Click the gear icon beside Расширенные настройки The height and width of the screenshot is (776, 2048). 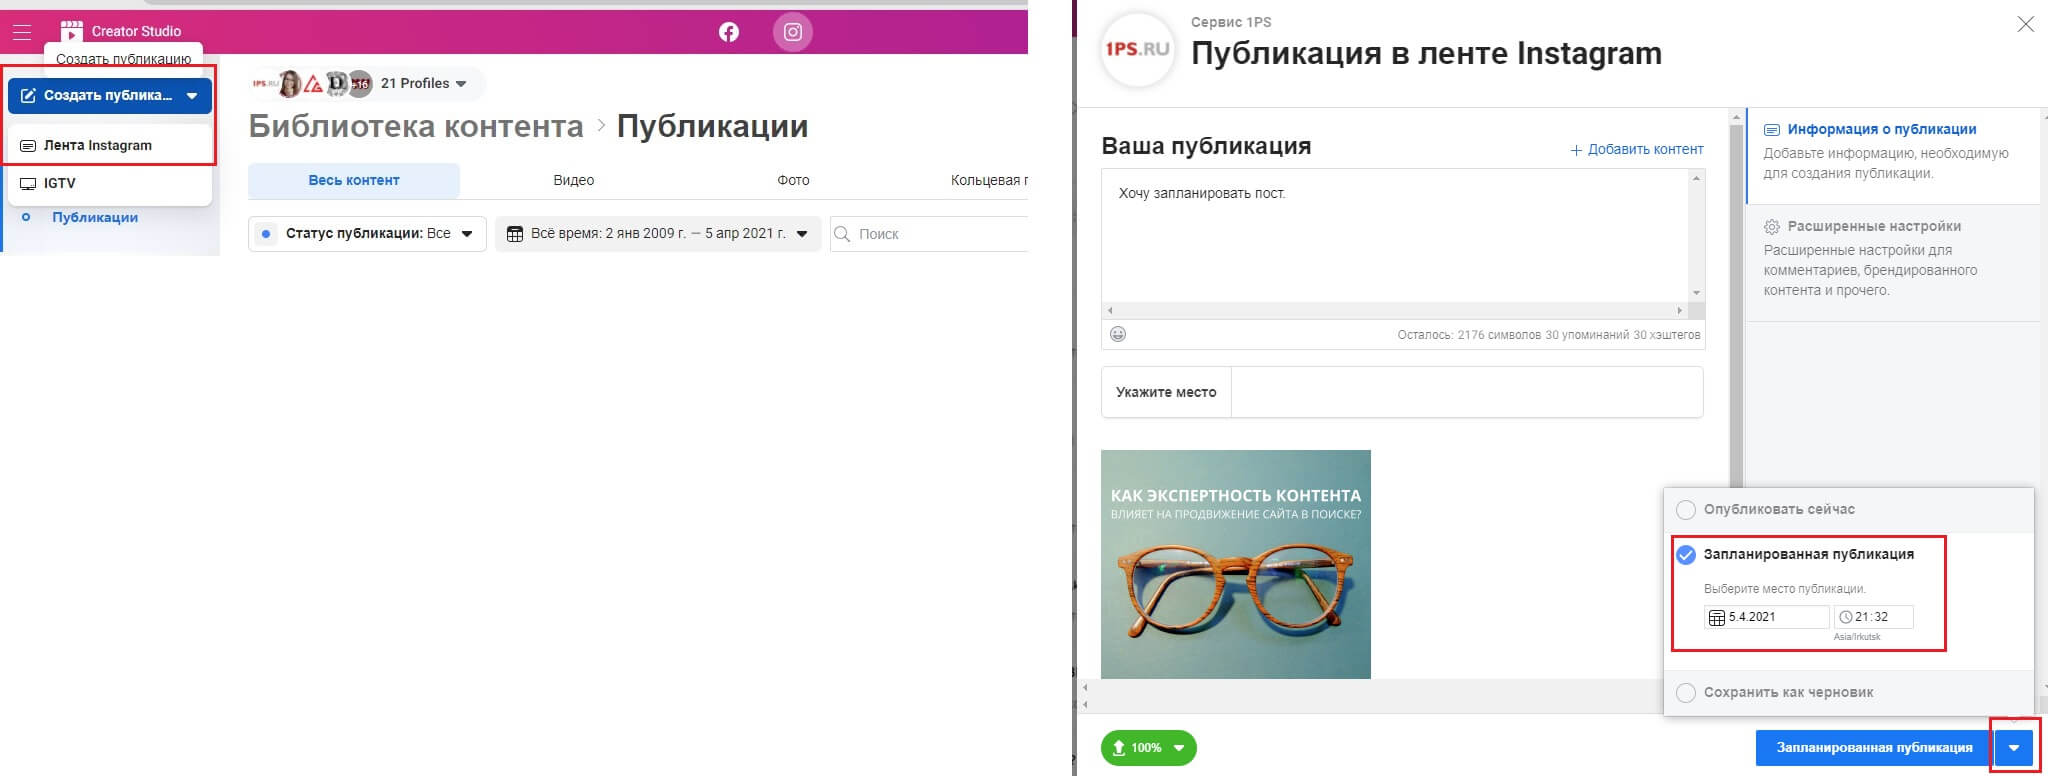coord(1771,227)
